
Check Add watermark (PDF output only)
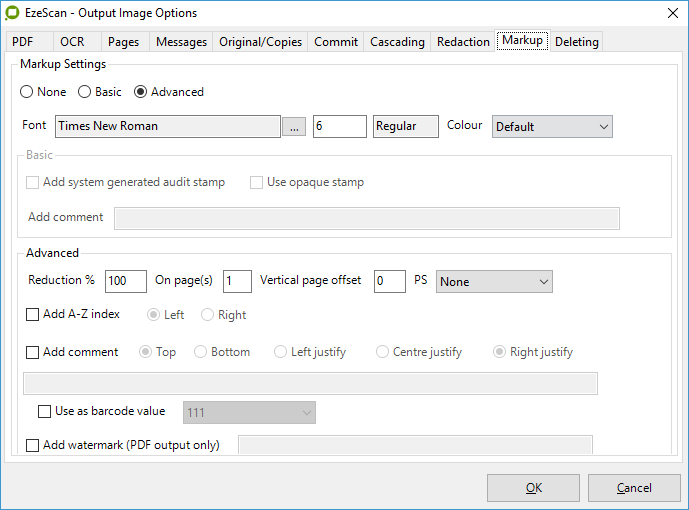coord(33,445)
